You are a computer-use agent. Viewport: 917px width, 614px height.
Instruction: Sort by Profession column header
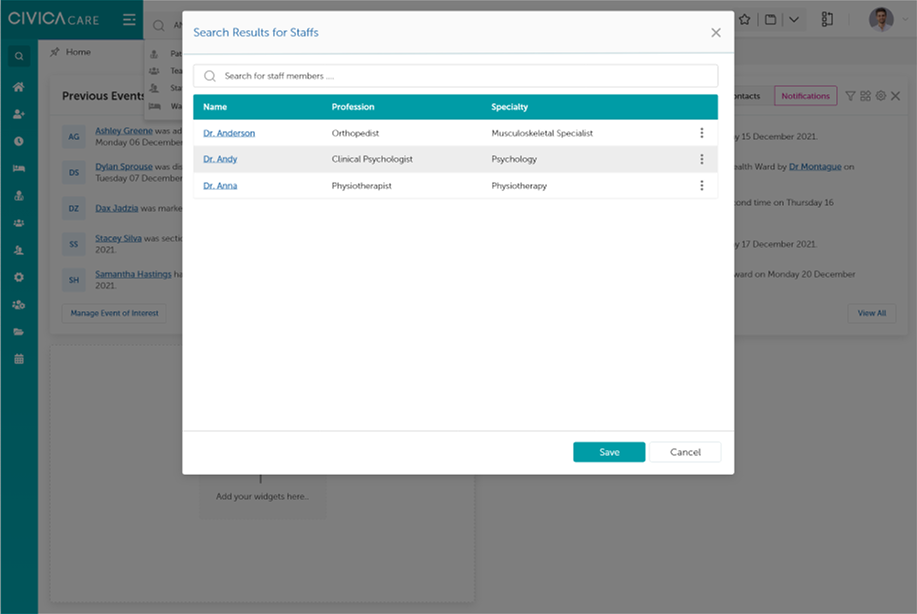(353, 107)
